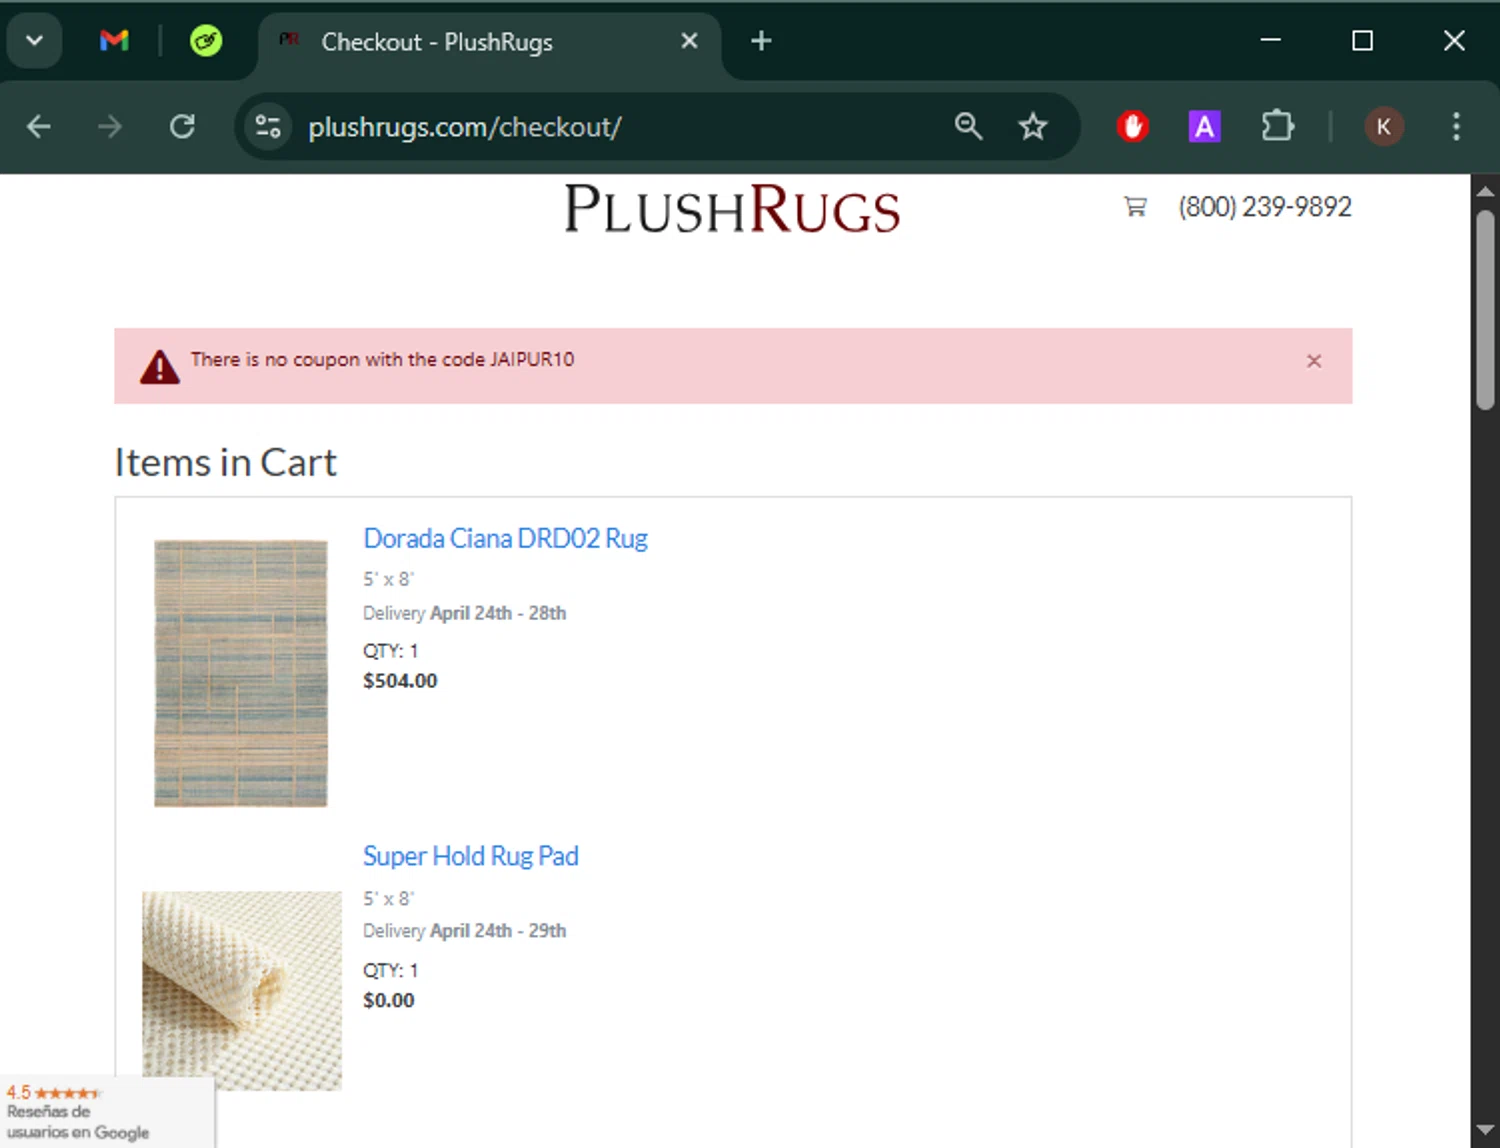This screenshot has height=1148, width=1500.
Task: Click the "Delivery April 24th - 29th" text
Action: click(464, 931)
